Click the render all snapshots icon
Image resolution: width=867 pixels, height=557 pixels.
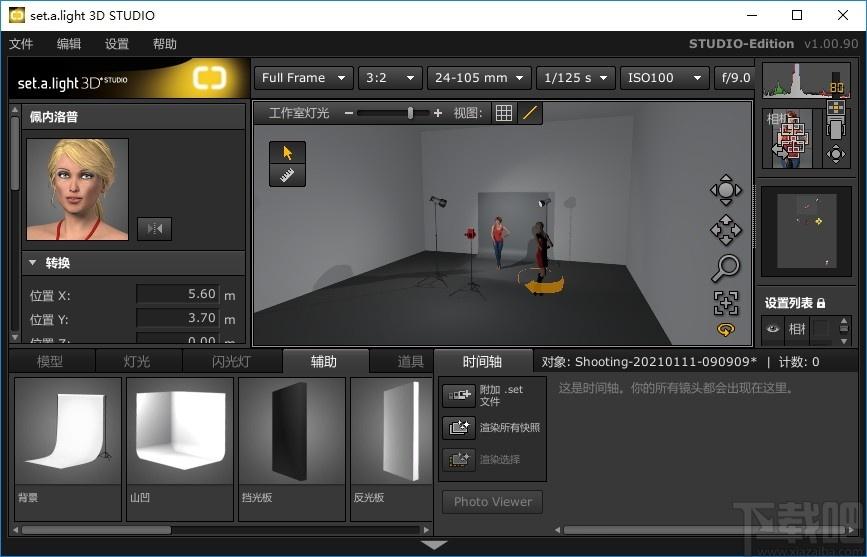point(459,427)
